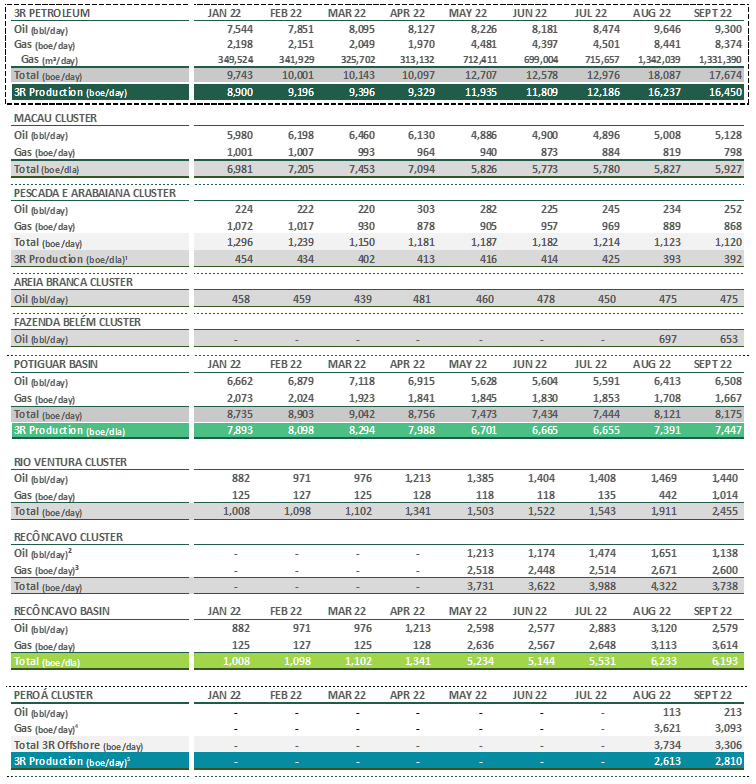Screen dimensions: 756x784
Task: Select AUG 22 header in Peroá Cluster row
Action: [x=652, y=696]
